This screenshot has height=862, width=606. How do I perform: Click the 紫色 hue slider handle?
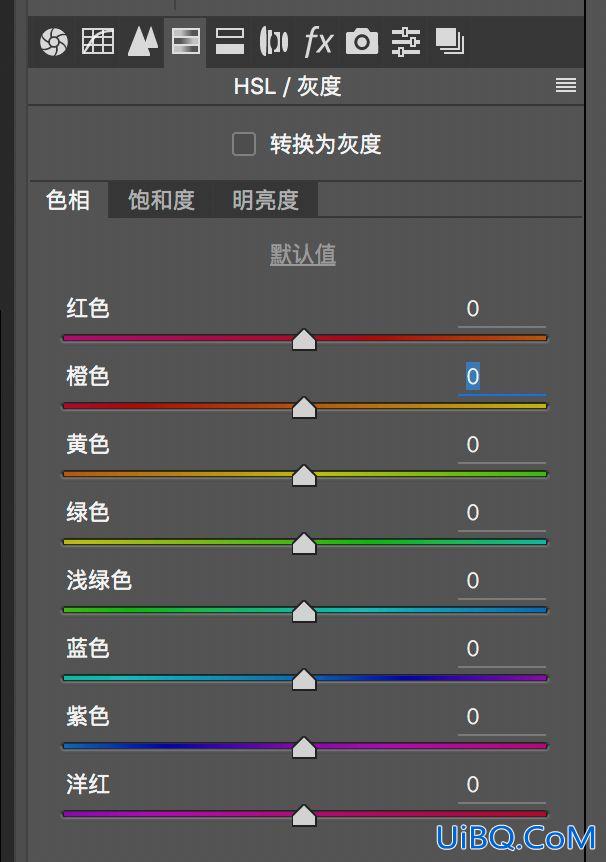click(x=304, y=748)
